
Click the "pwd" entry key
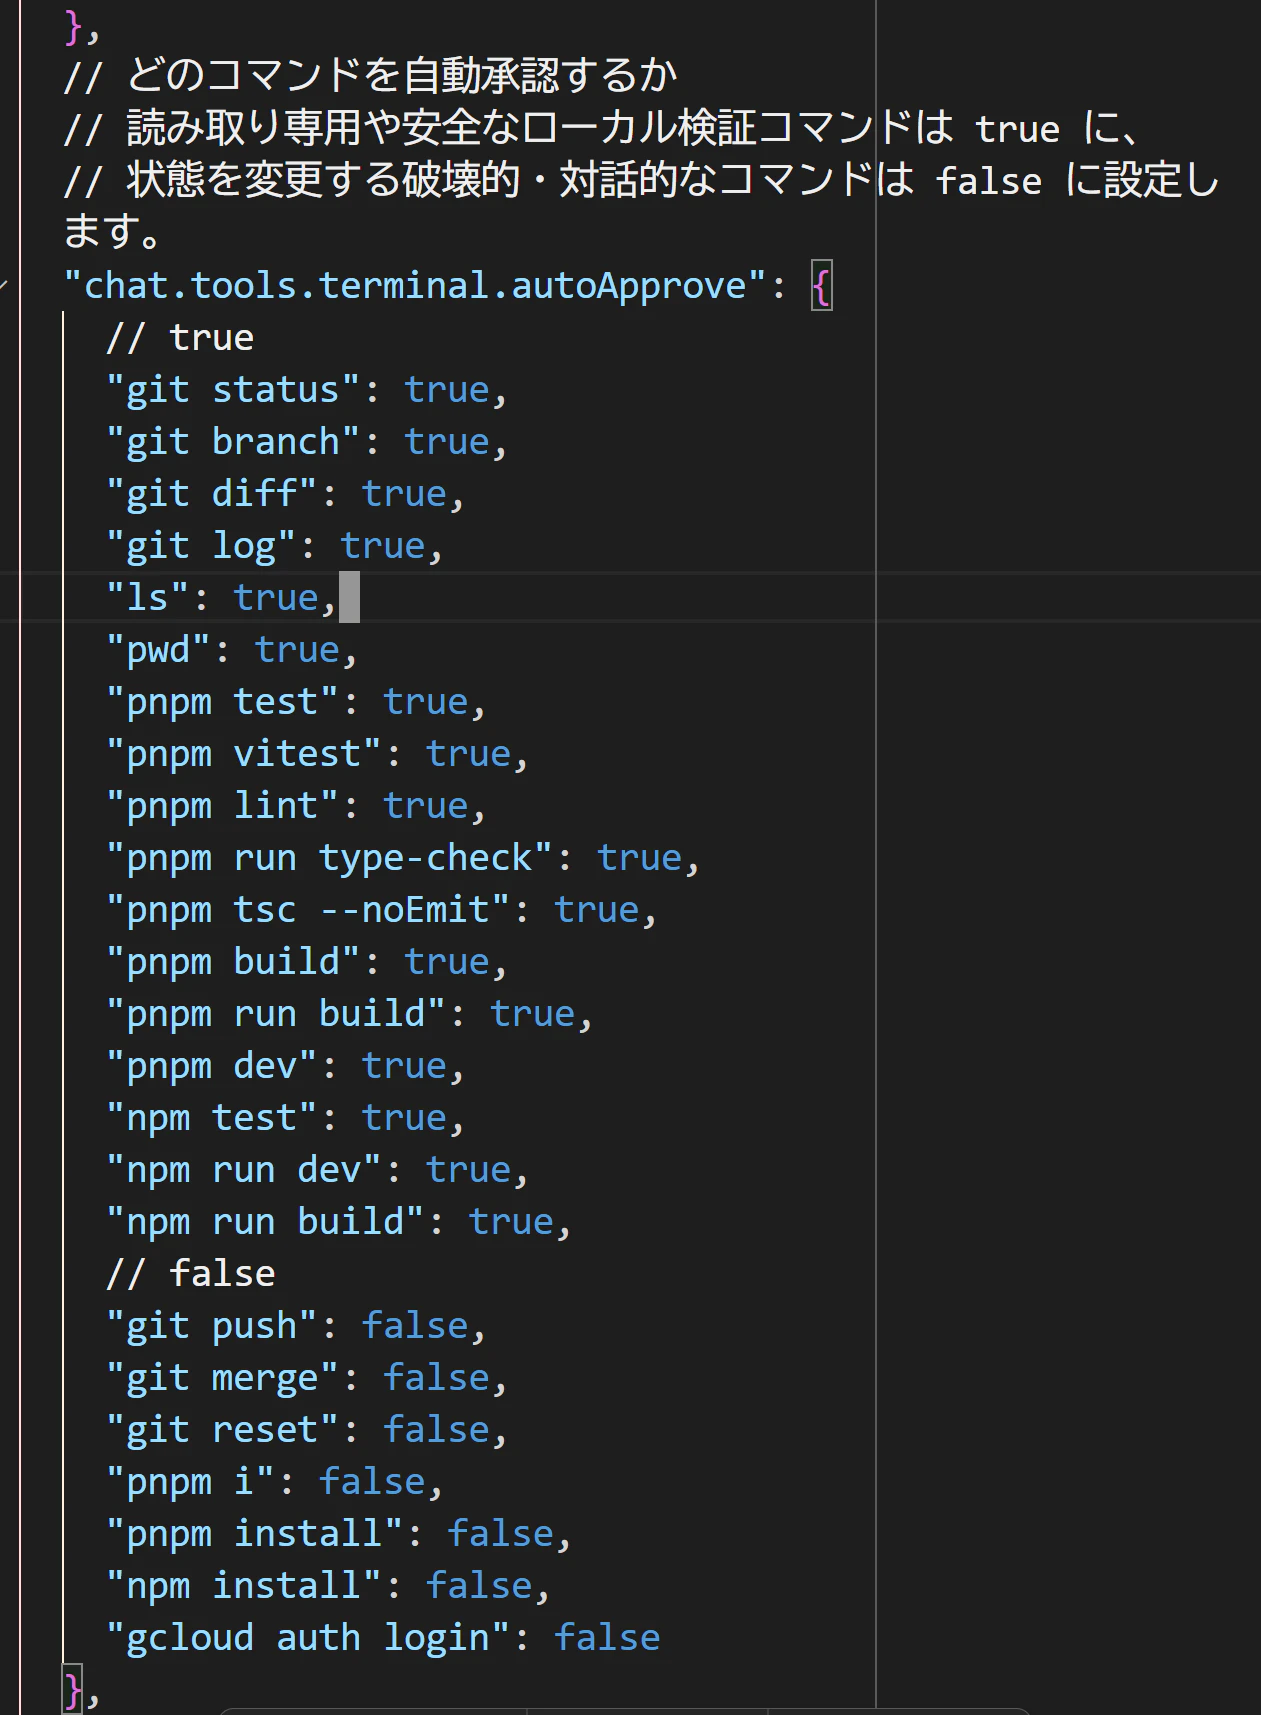click(x=158, y=651)
